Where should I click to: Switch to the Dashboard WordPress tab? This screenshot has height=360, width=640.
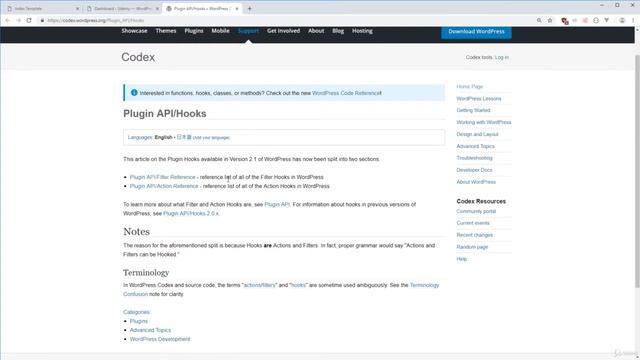pos(122,9)
